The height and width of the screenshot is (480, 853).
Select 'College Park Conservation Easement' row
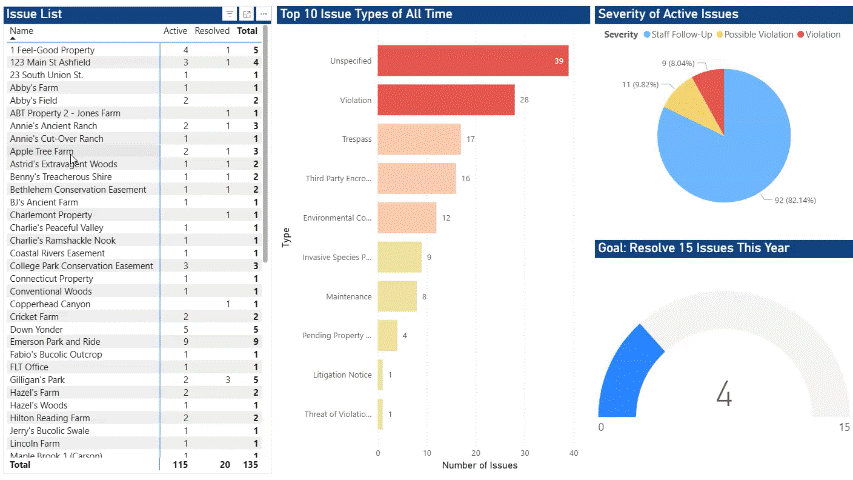[134, 266]
